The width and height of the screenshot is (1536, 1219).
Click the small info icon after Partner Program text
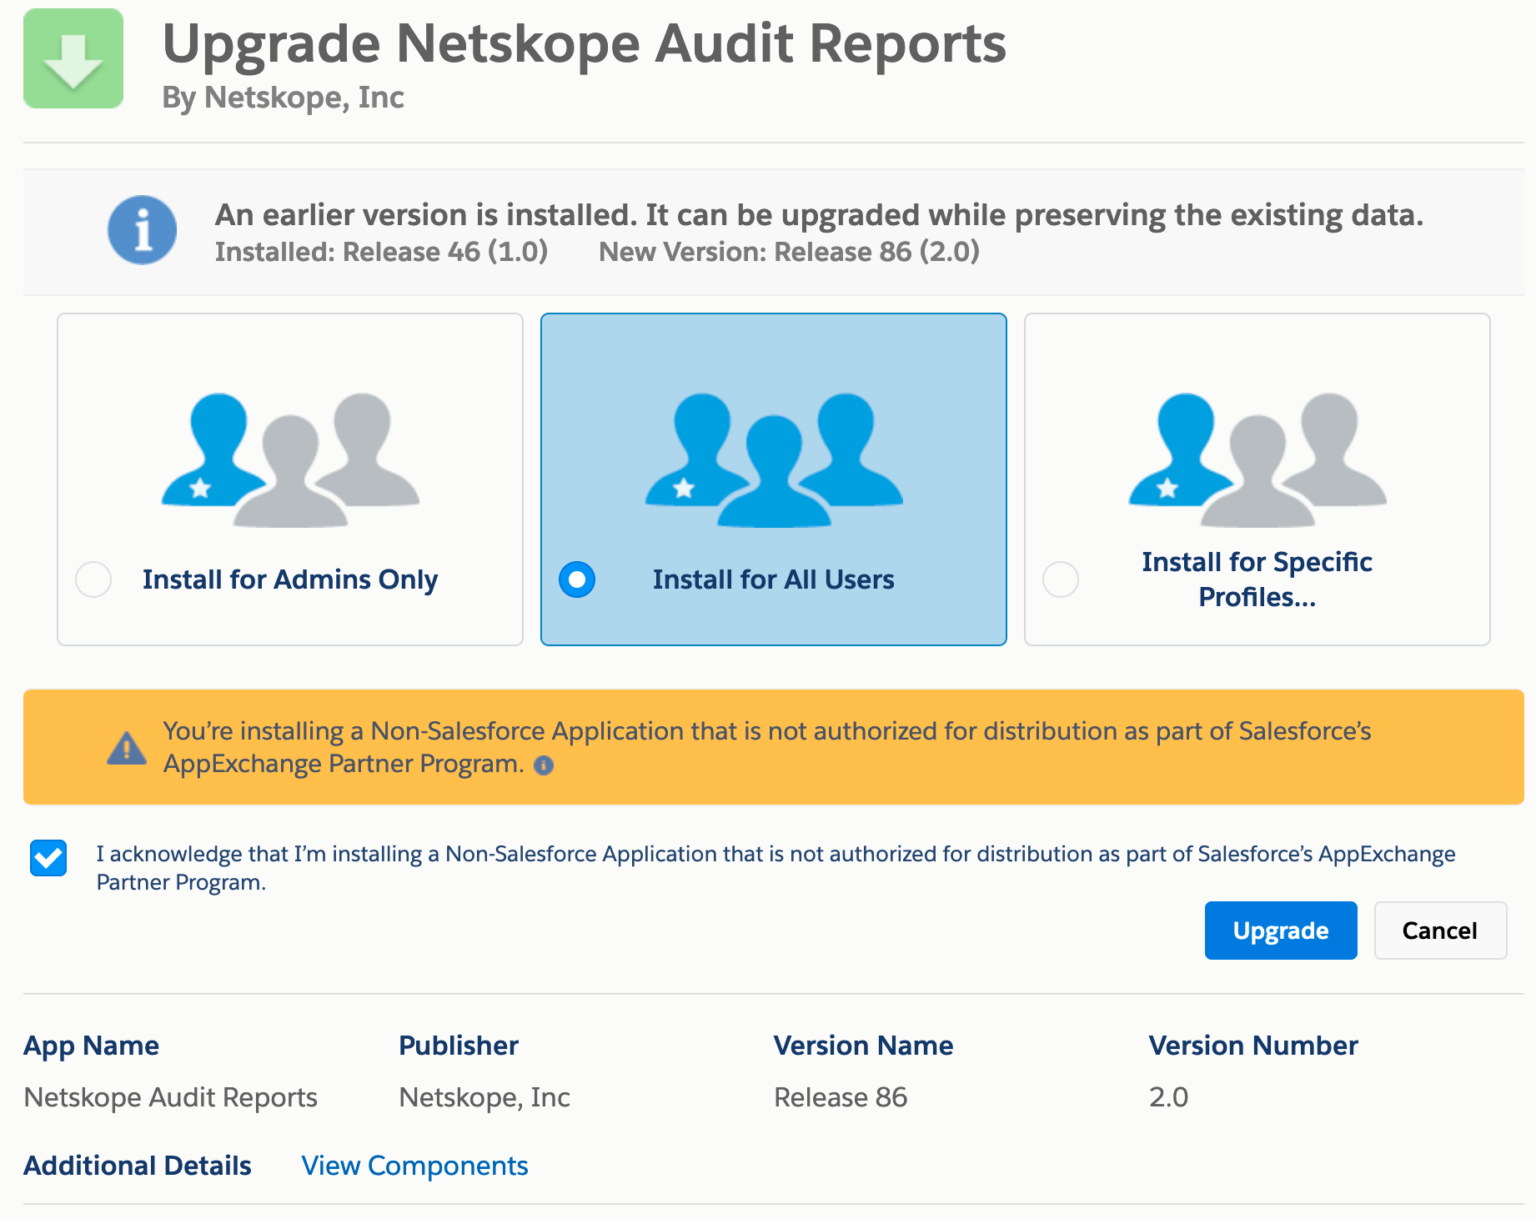pos(543,765)
